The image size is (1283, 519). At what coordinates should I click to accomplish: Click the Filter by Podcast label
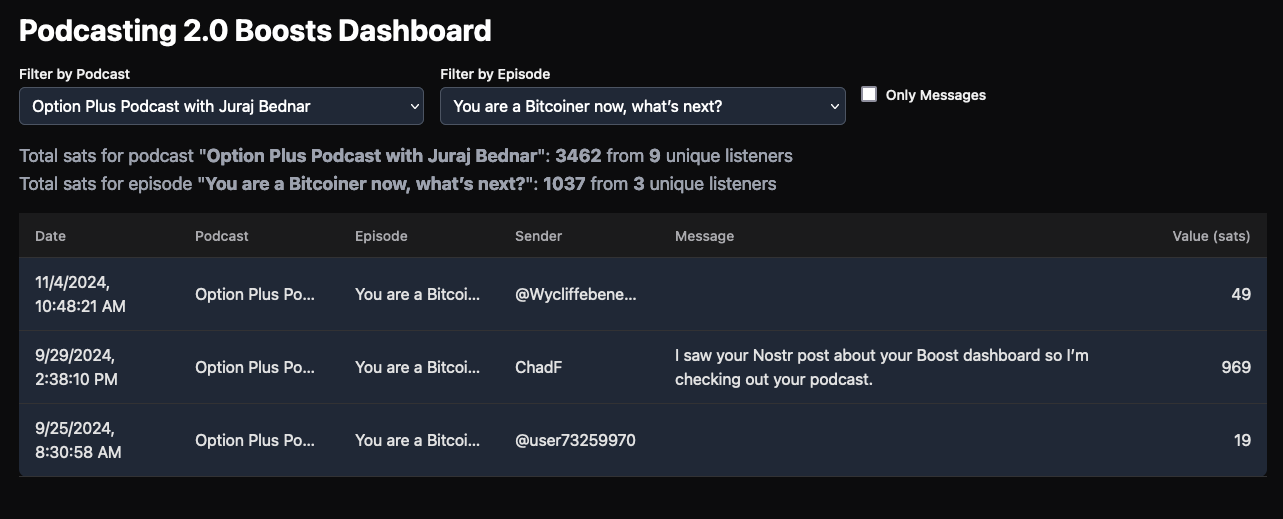75,74
